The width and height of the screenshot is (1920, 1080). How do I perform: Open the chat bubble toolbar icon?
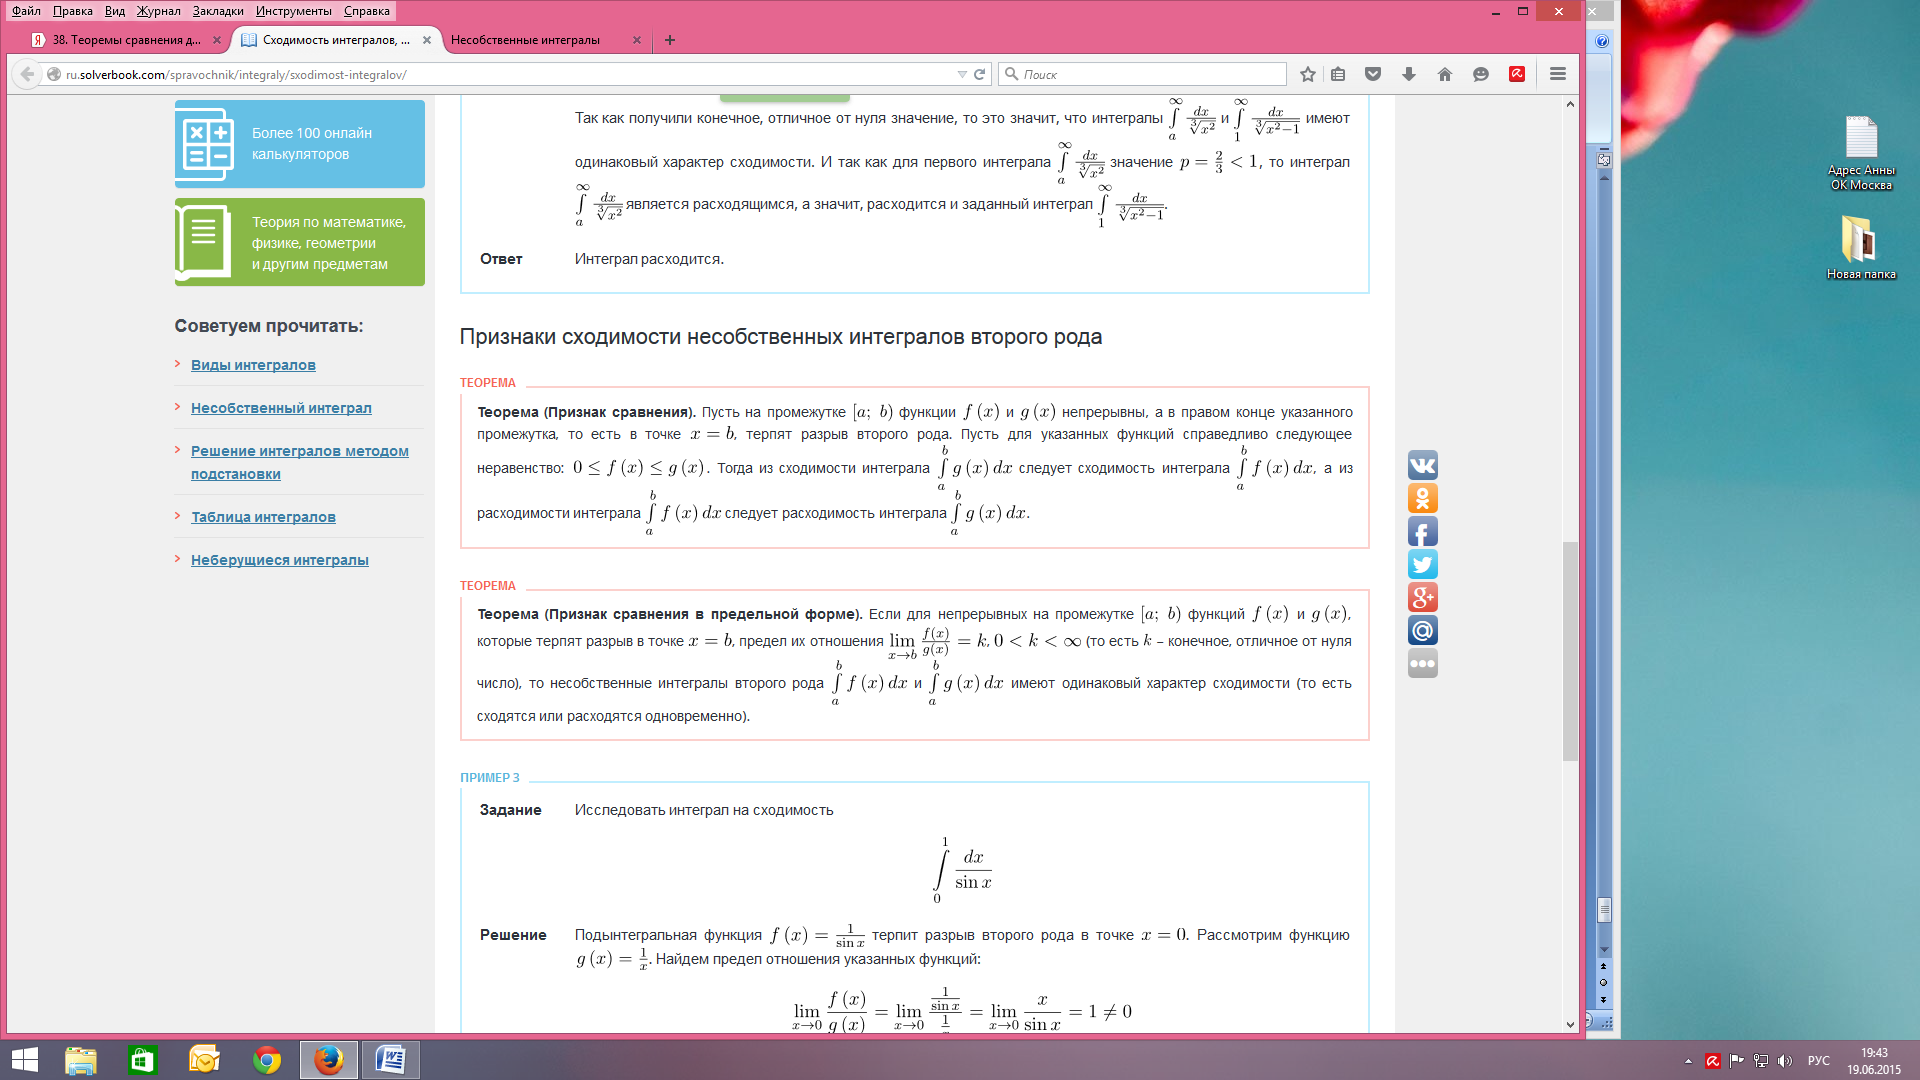click(1481, 74)
